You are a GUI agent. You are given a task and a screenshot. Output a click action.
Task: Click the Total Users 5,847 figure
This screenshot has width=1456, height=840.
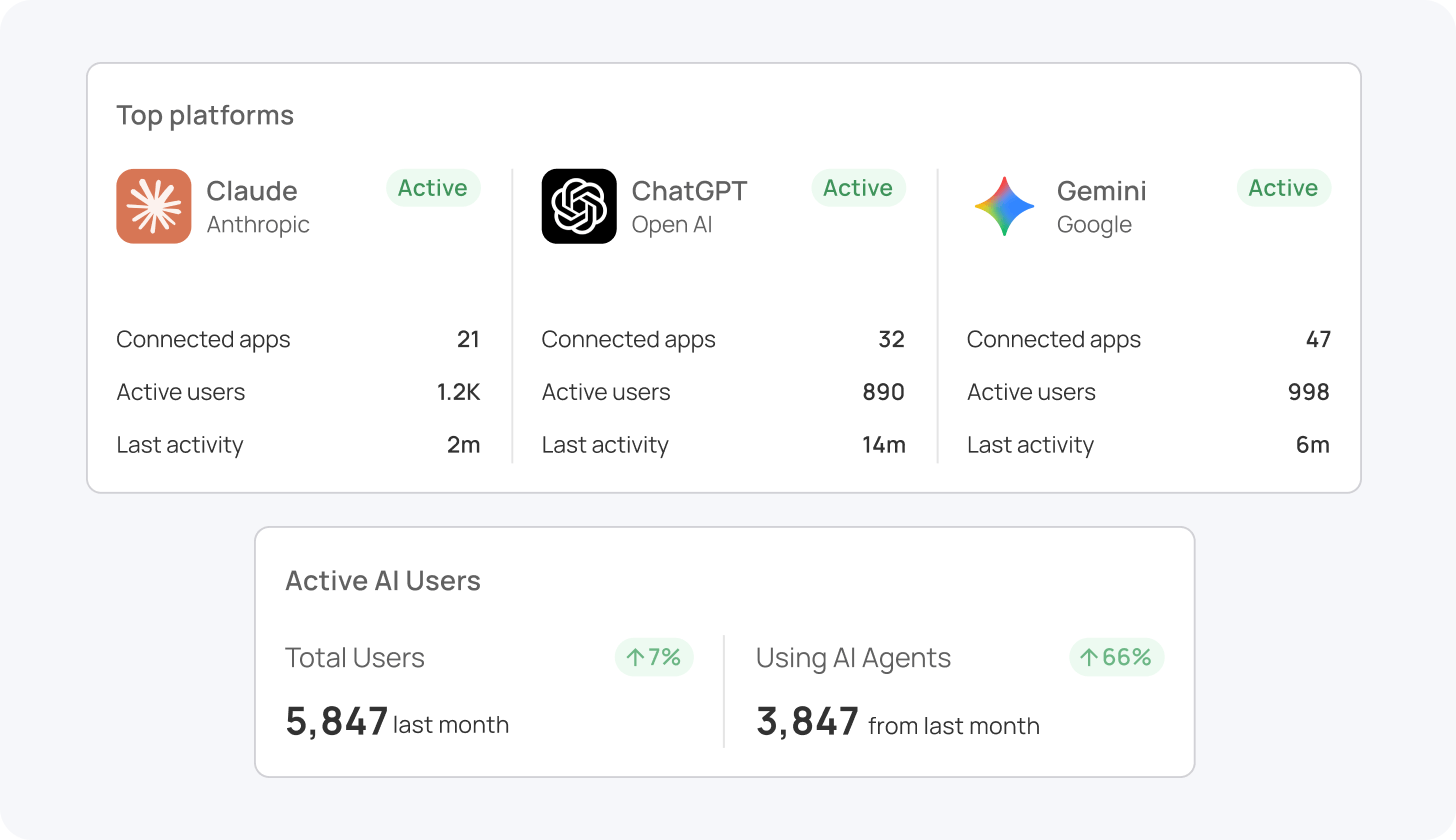pos(337,721)
